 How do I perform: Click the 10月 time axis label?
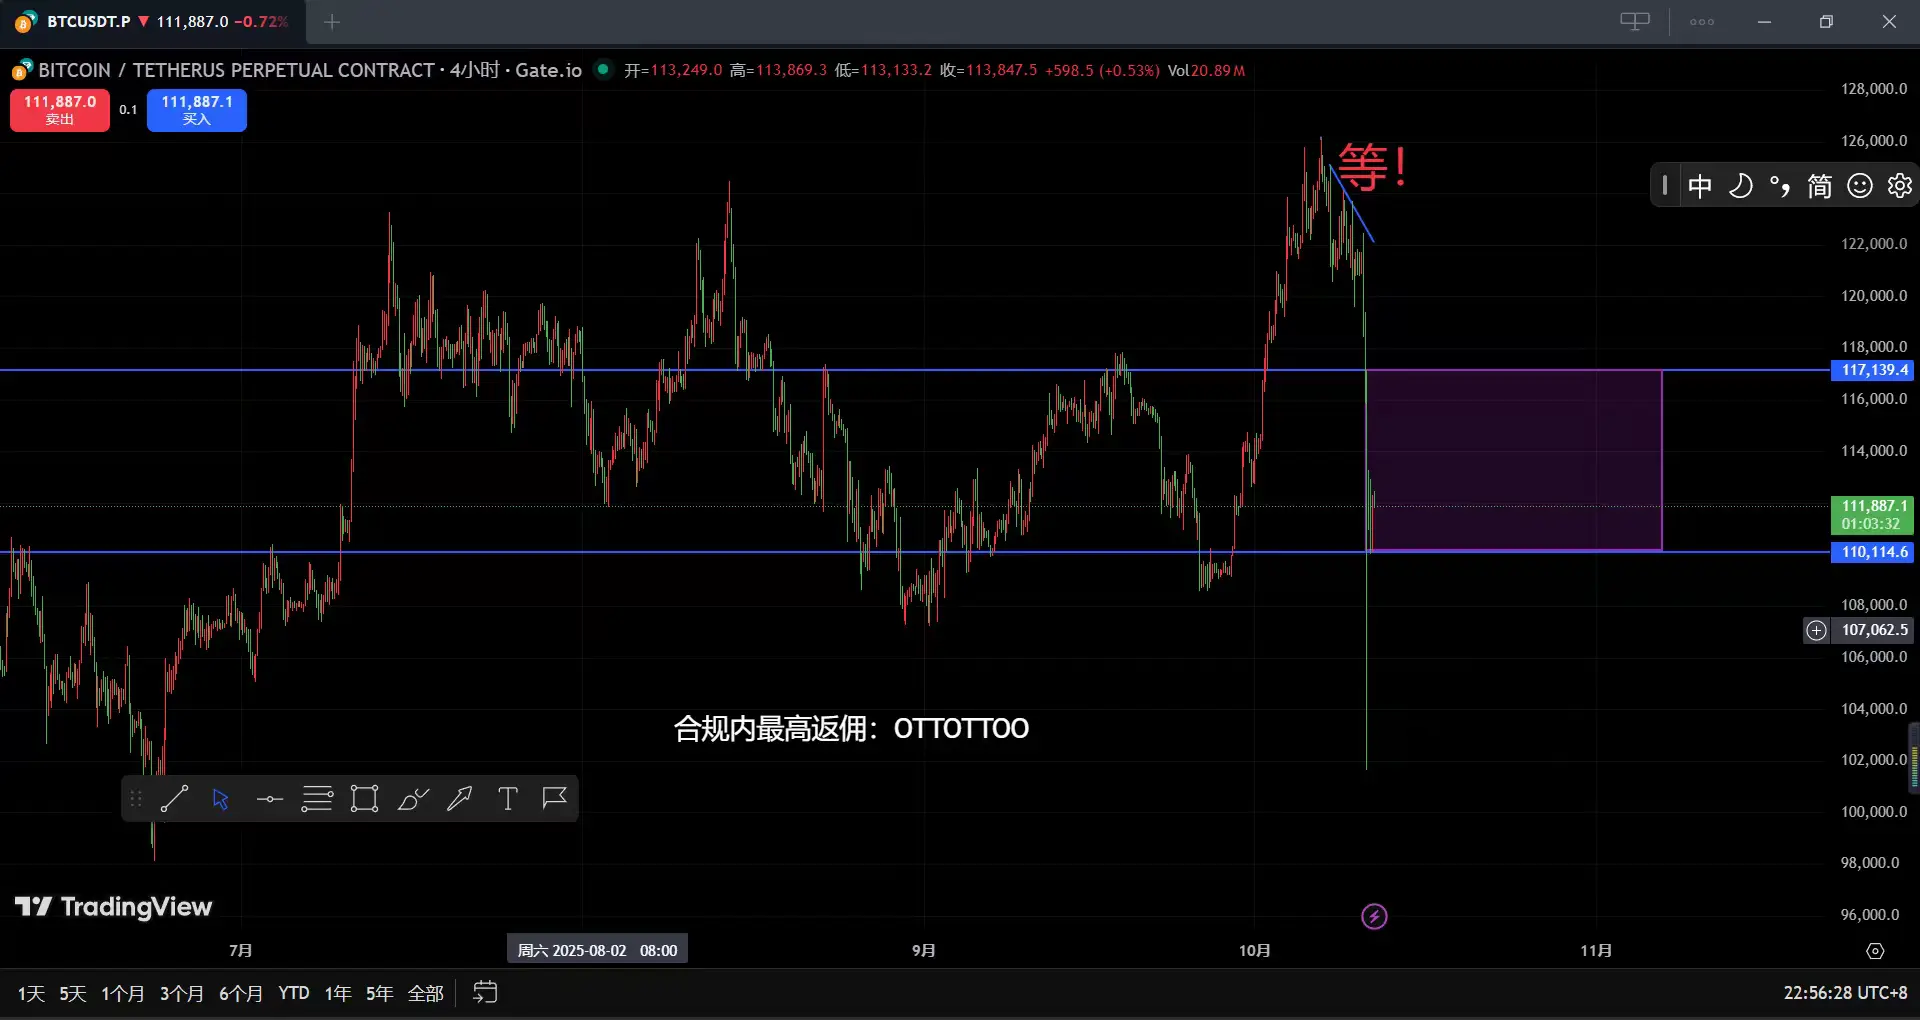1255,950
